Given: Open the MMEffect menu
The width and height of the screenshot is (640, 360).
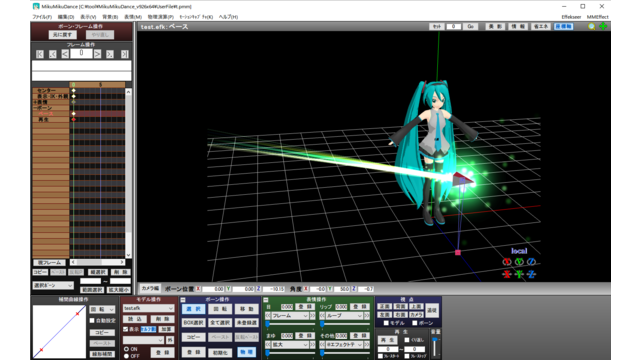Looking at the screenshot, I should 598,17.
